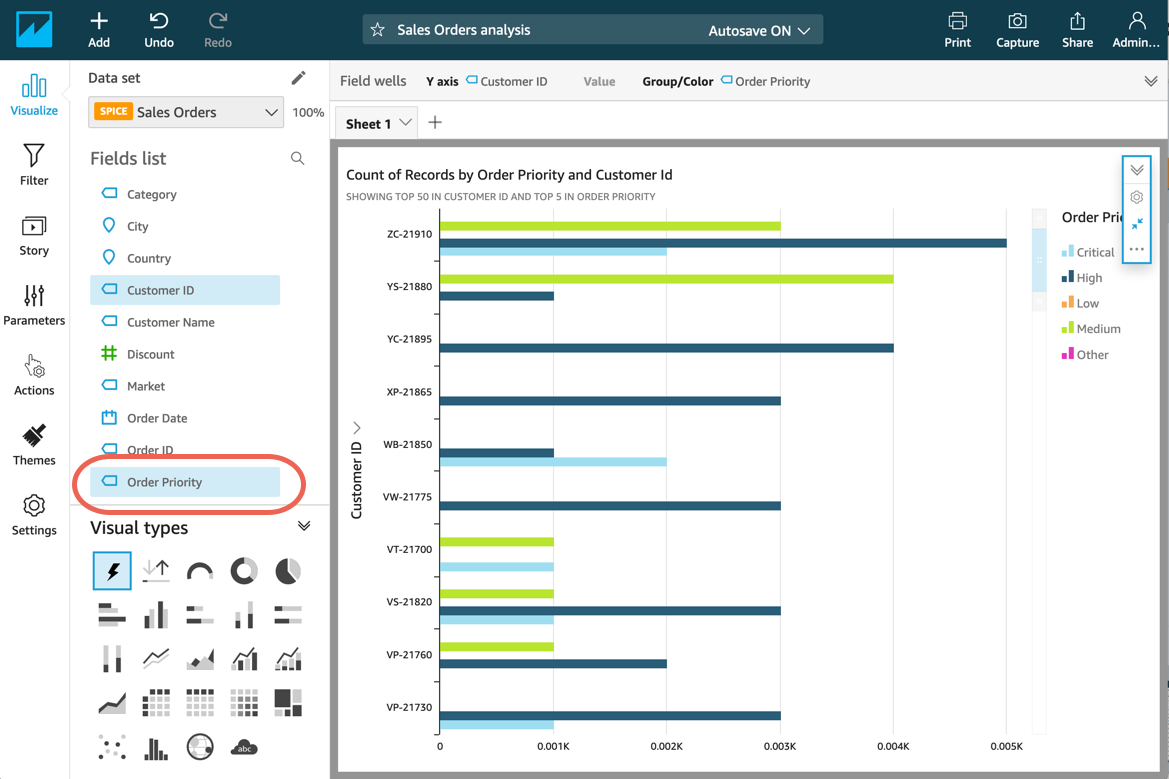
Task: Select the Order Date field
Action: 157,418
